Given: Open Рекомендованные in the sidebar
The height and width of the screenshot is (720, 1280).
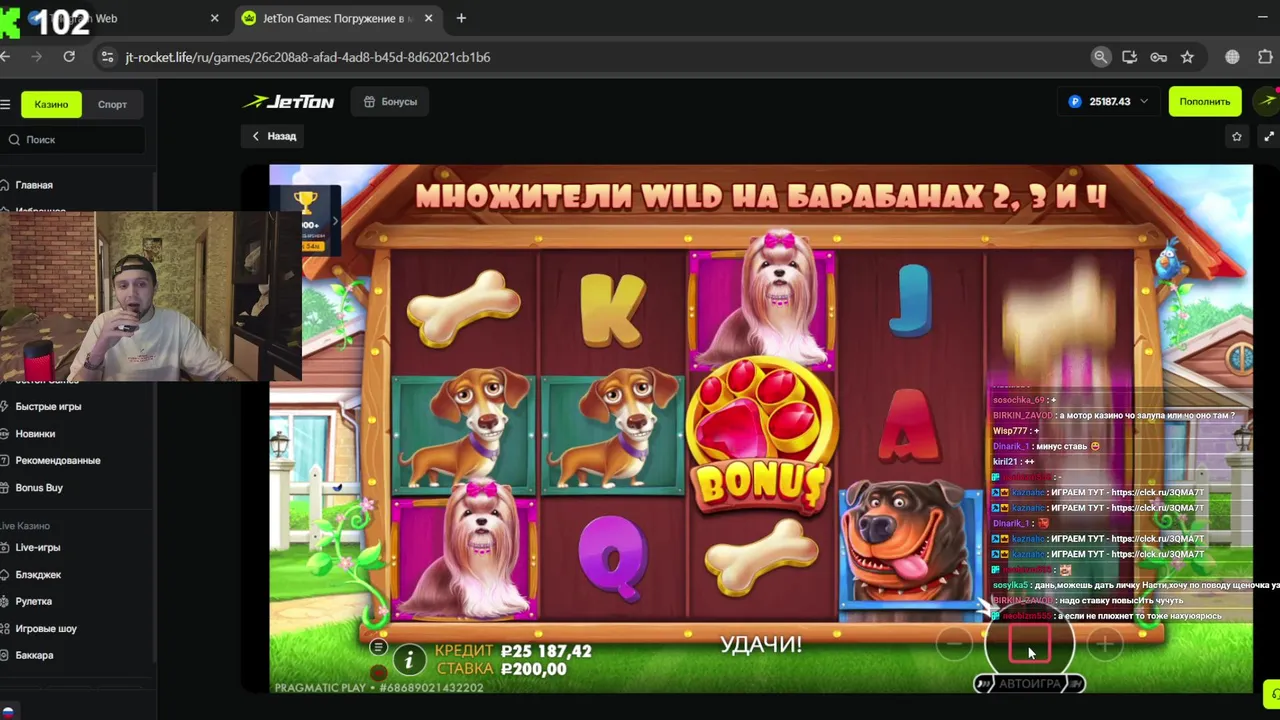Looking at the screenshot, I should click(58, 461).
